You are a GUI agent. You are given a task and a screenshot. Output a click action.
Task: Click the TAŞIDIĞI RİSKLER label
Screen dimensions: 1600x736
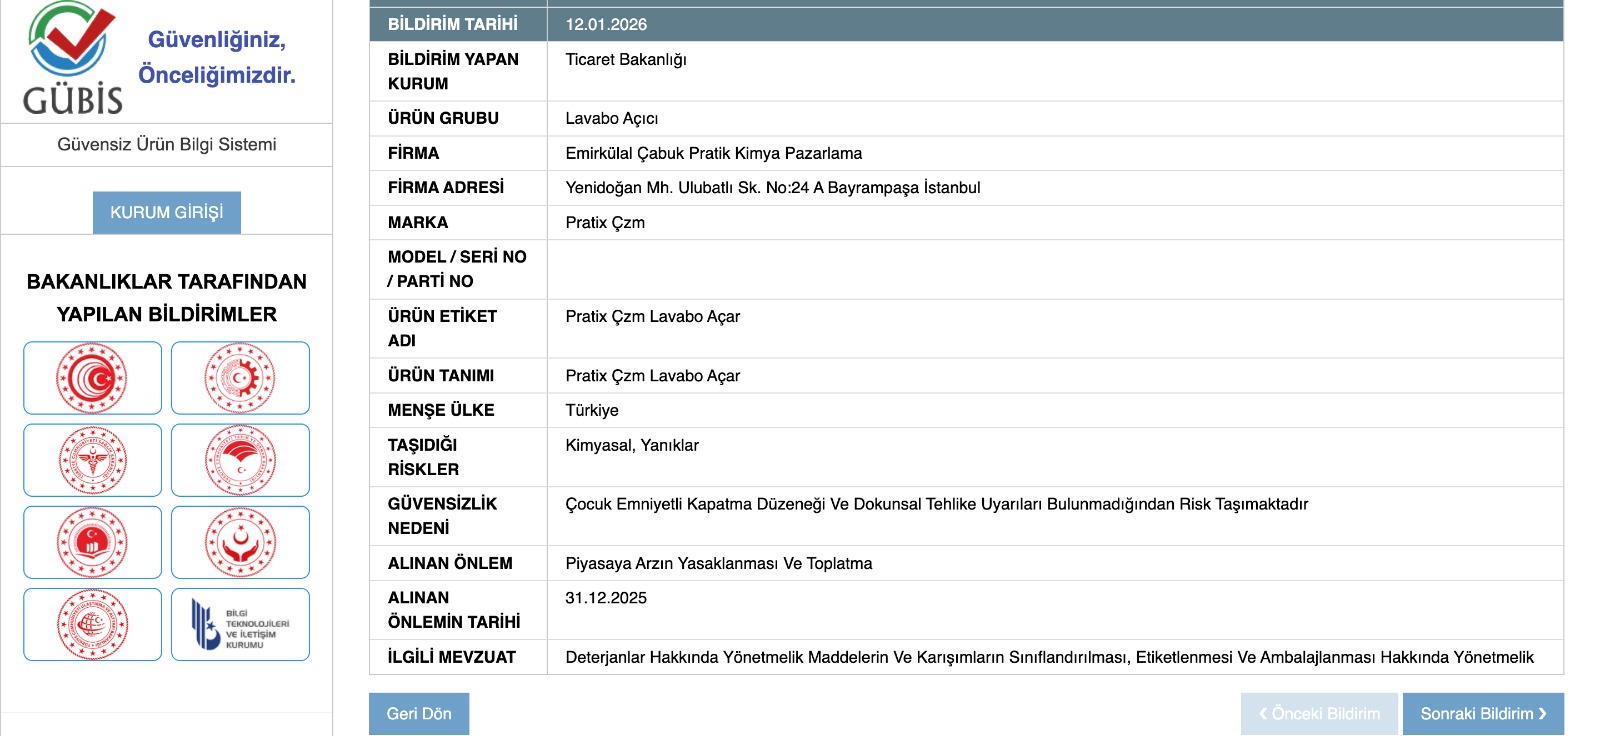pos(424,457)
